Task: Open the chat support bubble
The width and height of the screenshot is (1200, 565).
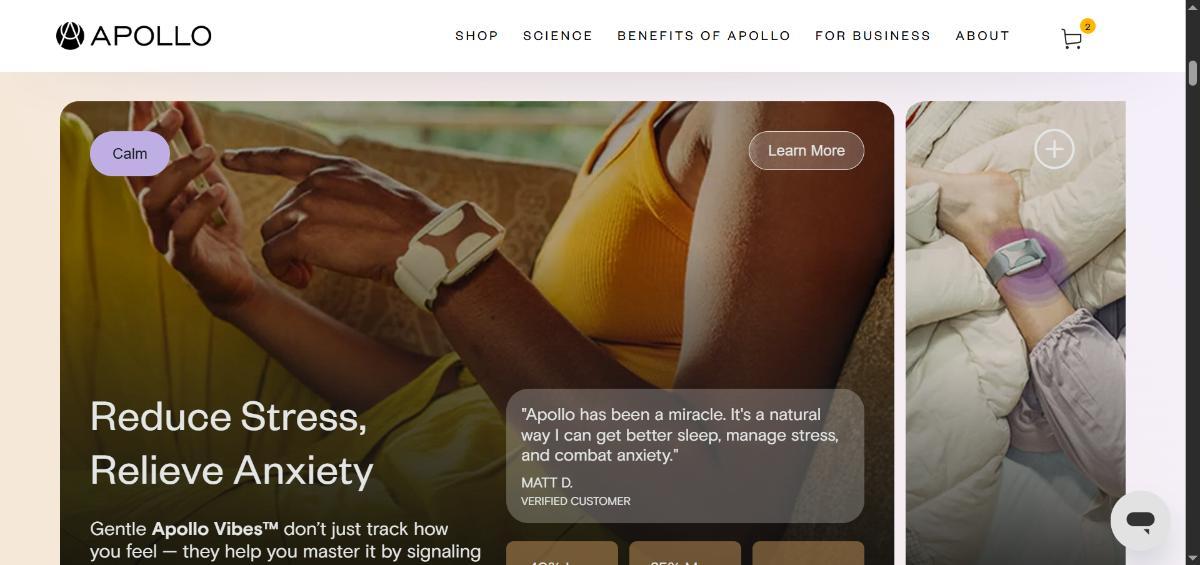Action: (1140, 520)
